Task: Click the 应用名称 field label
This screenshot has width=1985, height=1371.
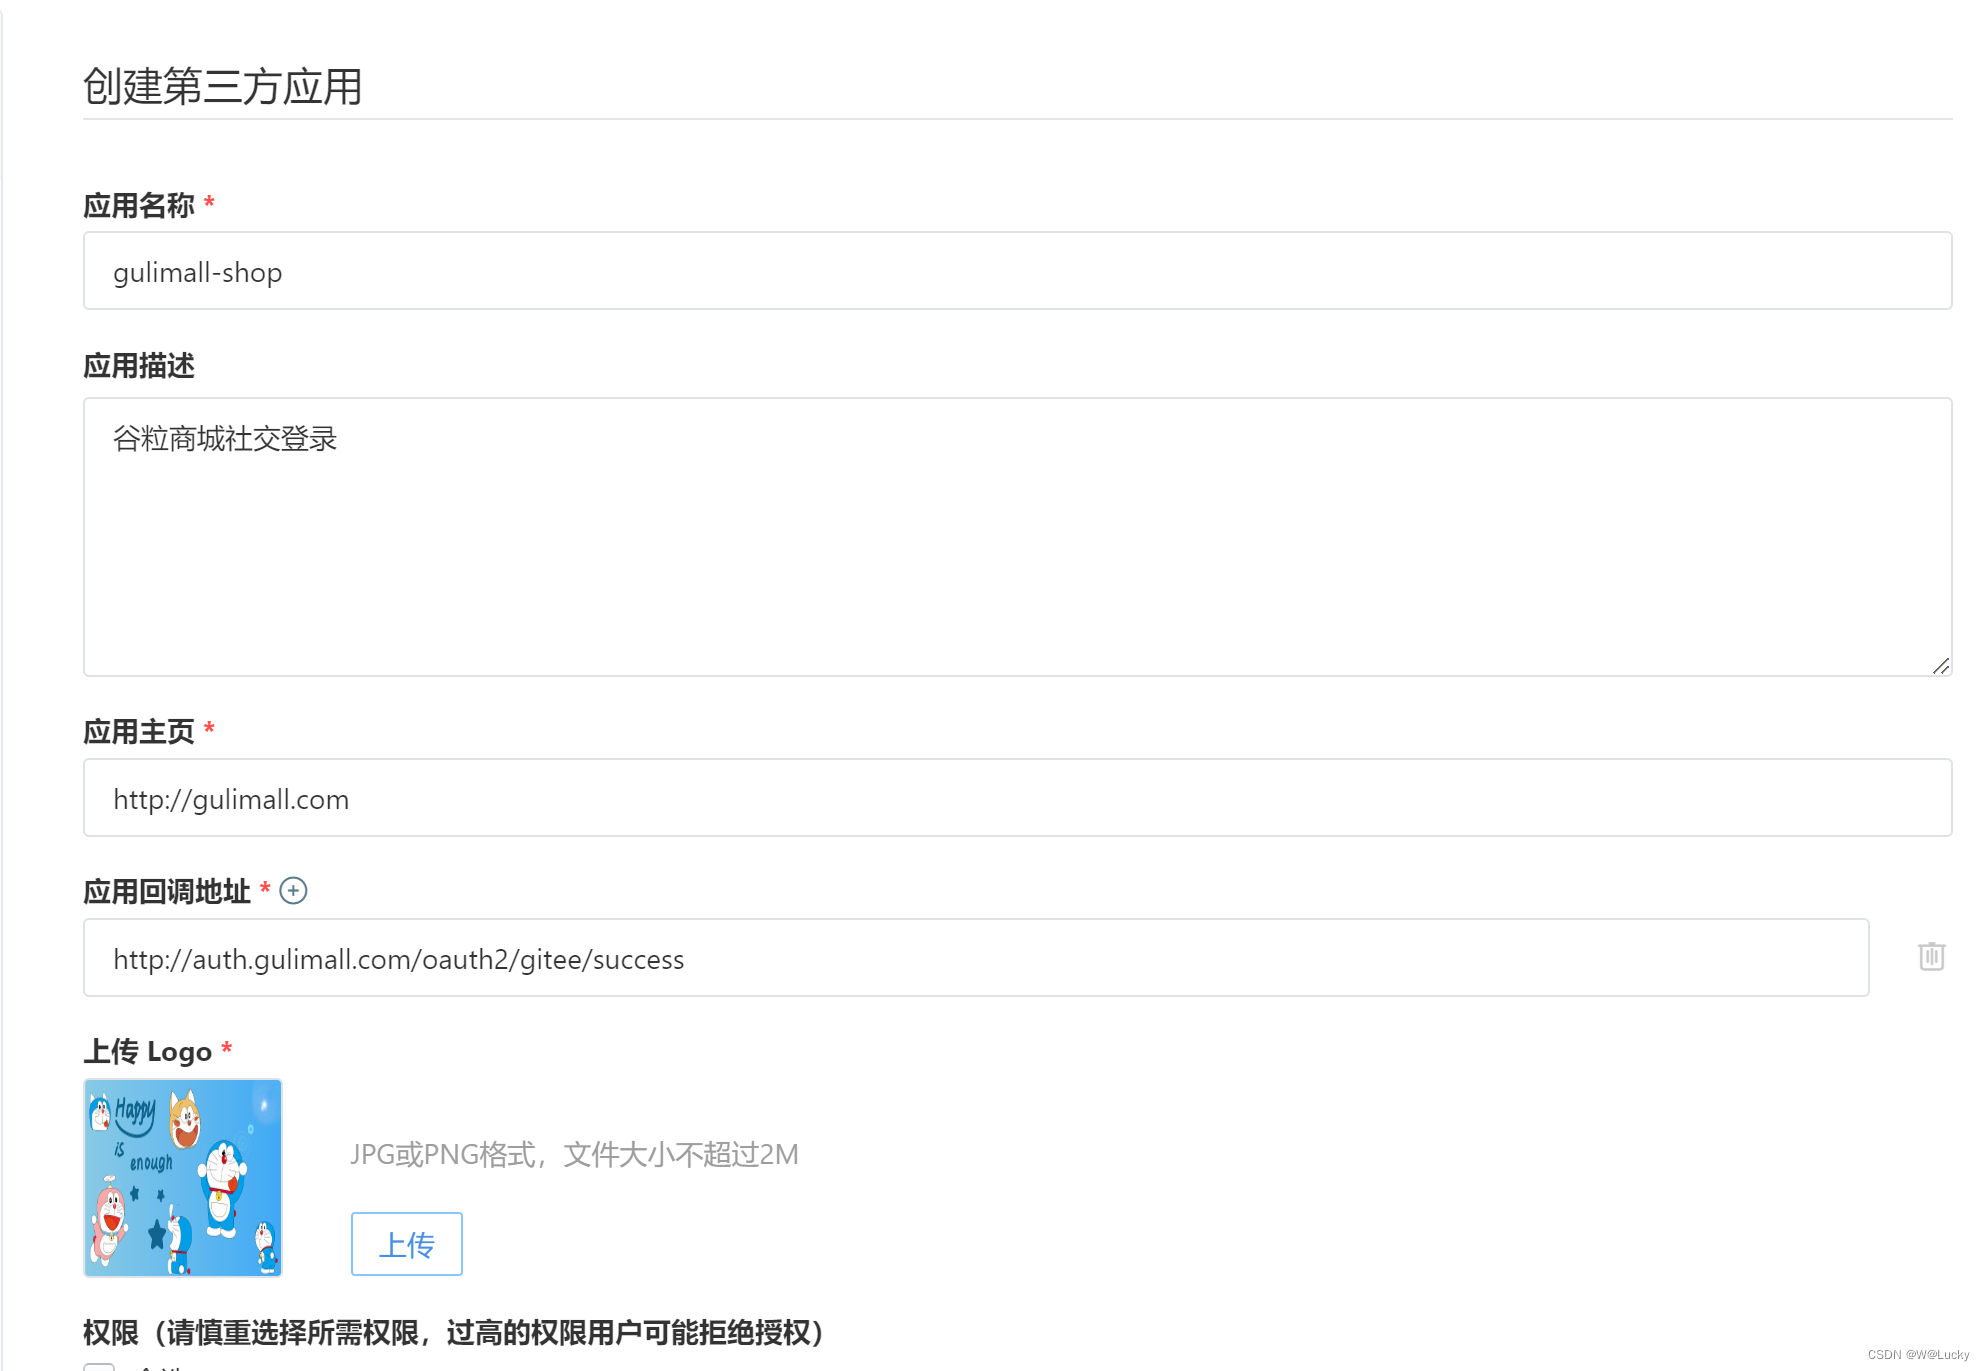Action: click(x=139, y=206)
